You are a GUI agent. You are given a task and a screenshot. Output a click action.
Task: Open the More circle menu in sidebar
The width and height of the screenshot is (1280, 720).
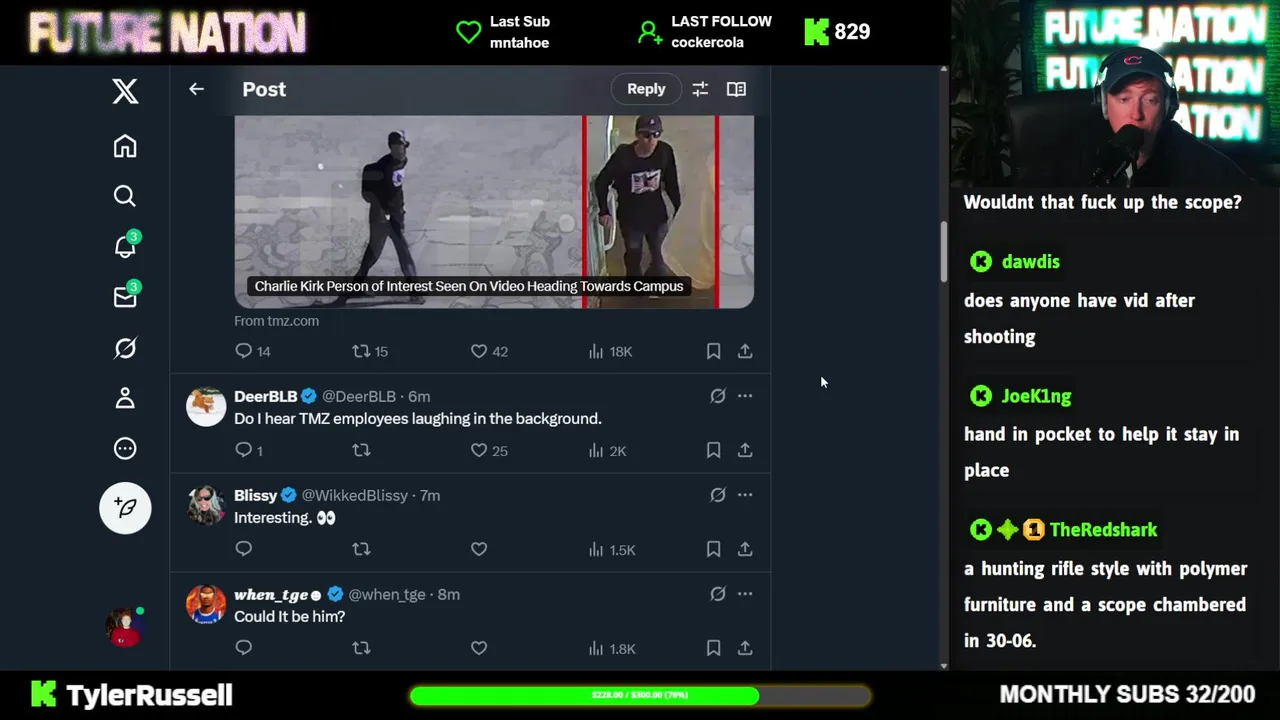pyautogui.click(x=125, y=449)
